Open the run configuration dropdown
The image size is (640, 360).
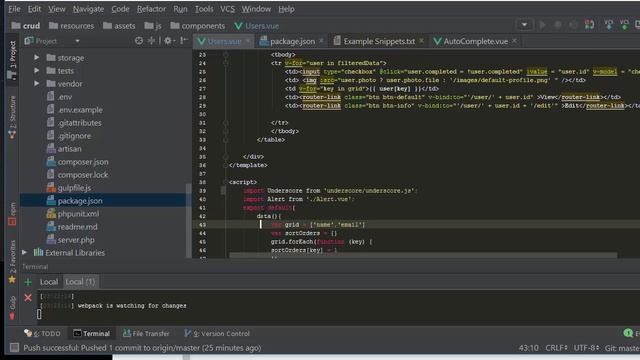click(524, 25)
